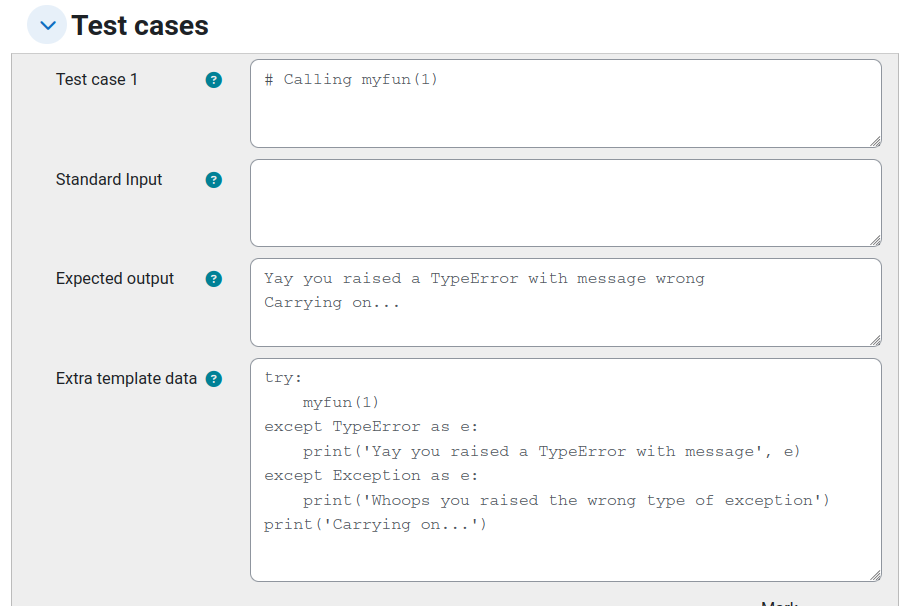Screen dimensions: 909x606
Task: Focus the empty Standard Input textarea
Action: pyautogui.click(x=566, y=203)
